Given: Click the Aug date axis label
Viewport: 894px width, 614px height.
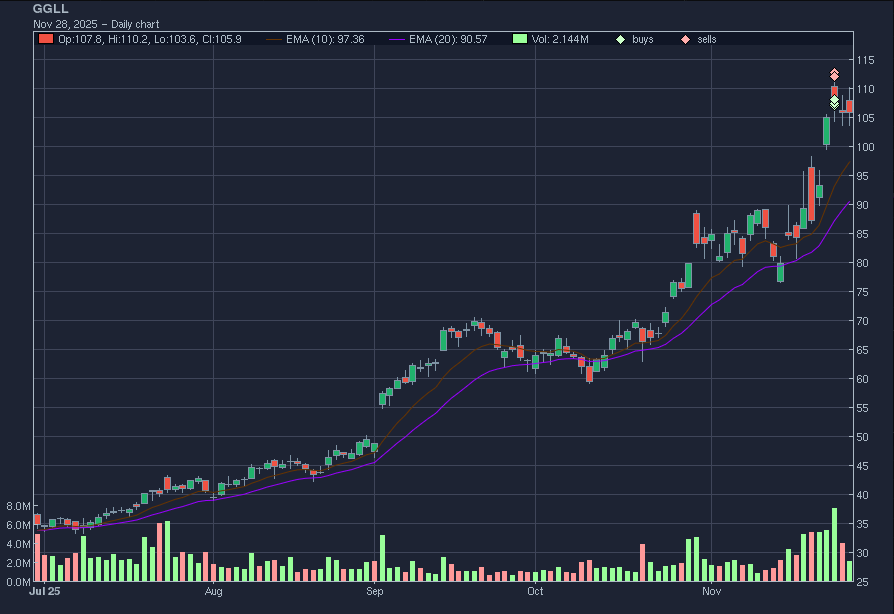Looking at the screenshot, I should 213,591.
